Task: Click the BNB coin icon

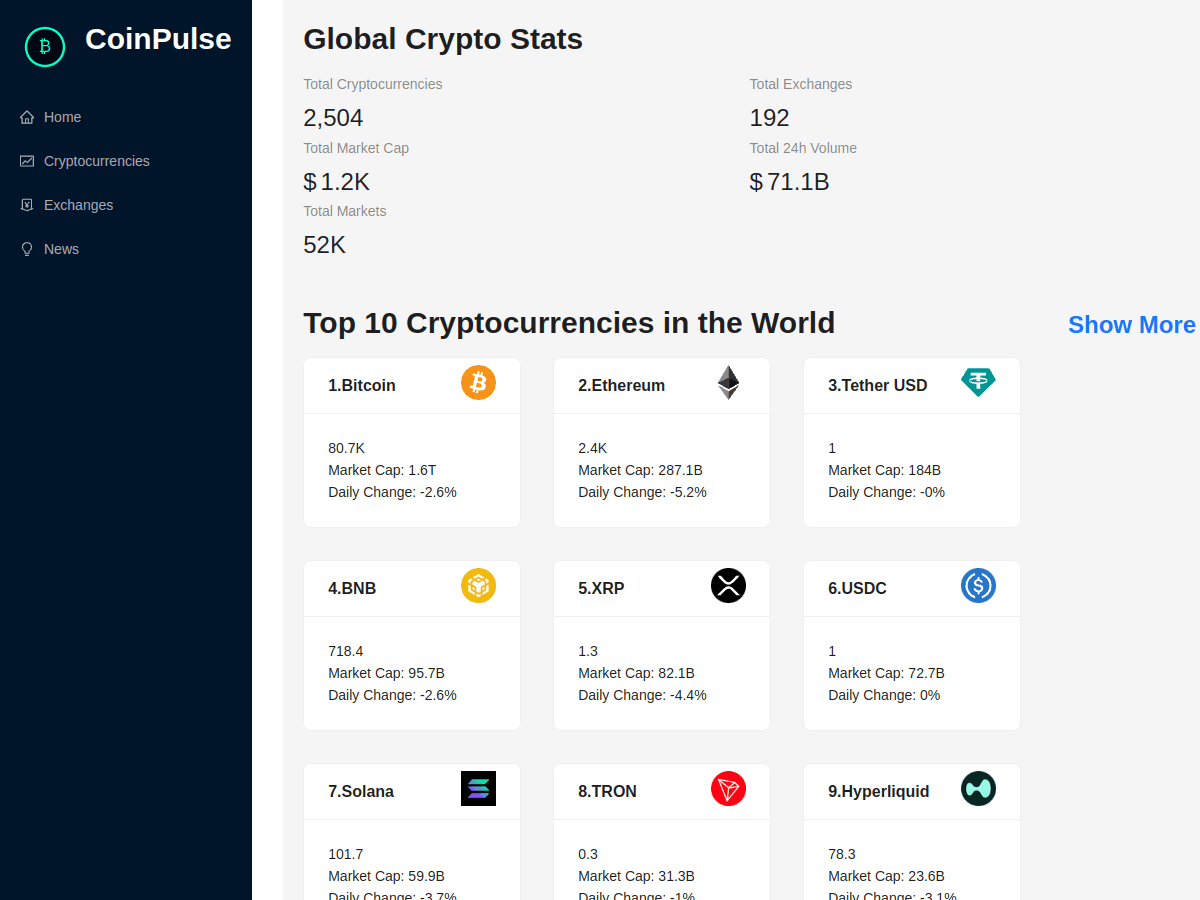Action: pos(478,585)
